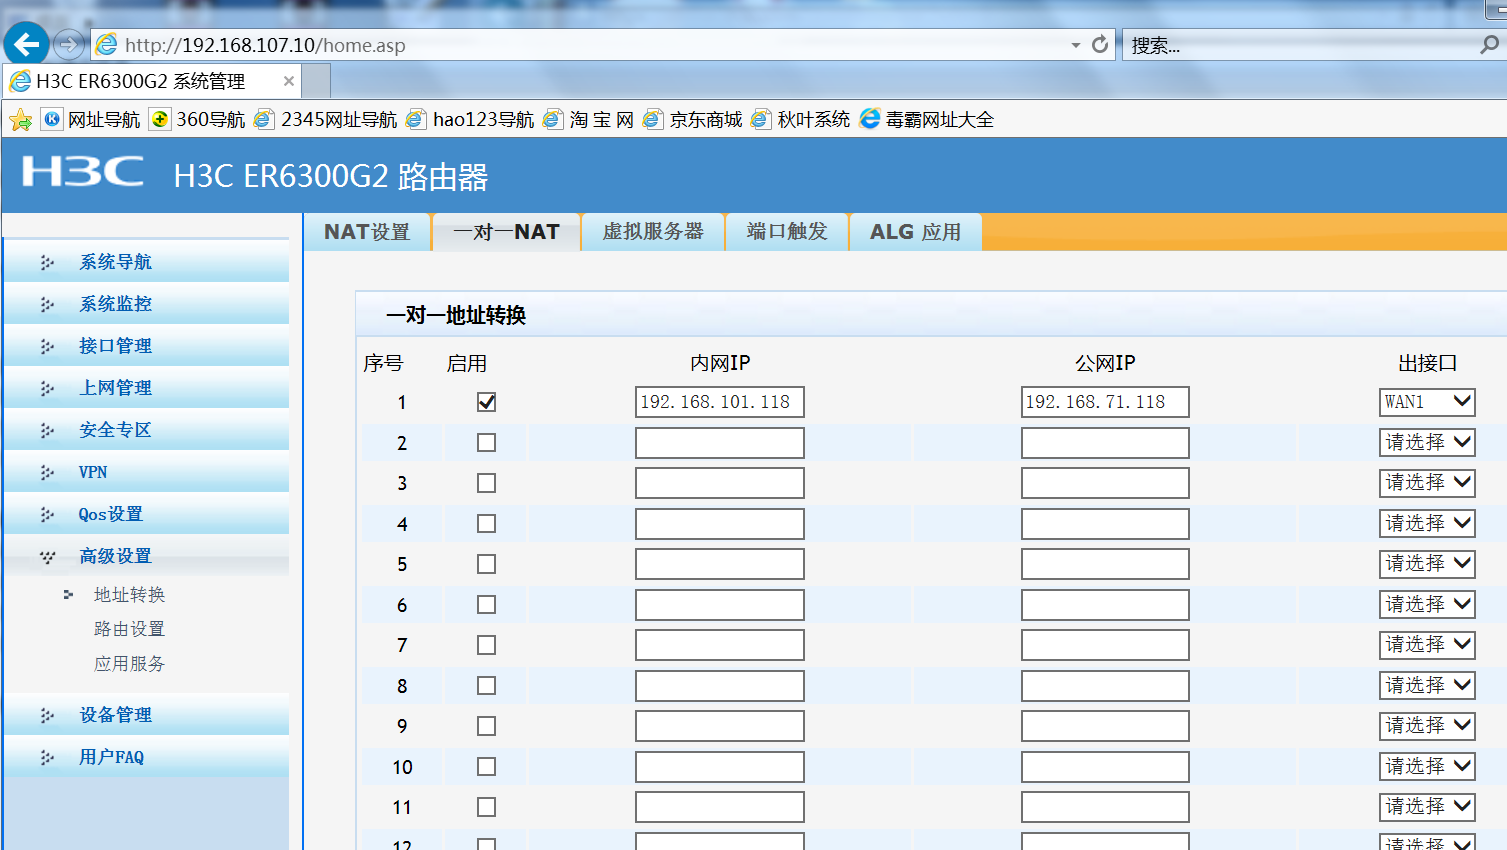Open the 出接口 dropdown for row 4
The height and width of the screenshot is (850, 1507).
1427,524
